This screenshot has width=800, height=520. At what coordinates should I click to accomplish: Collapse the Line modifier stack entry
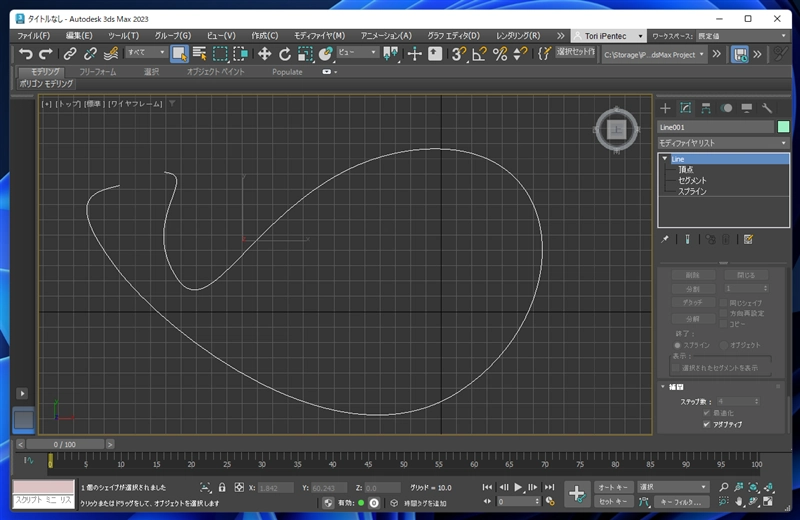point(665,159)
